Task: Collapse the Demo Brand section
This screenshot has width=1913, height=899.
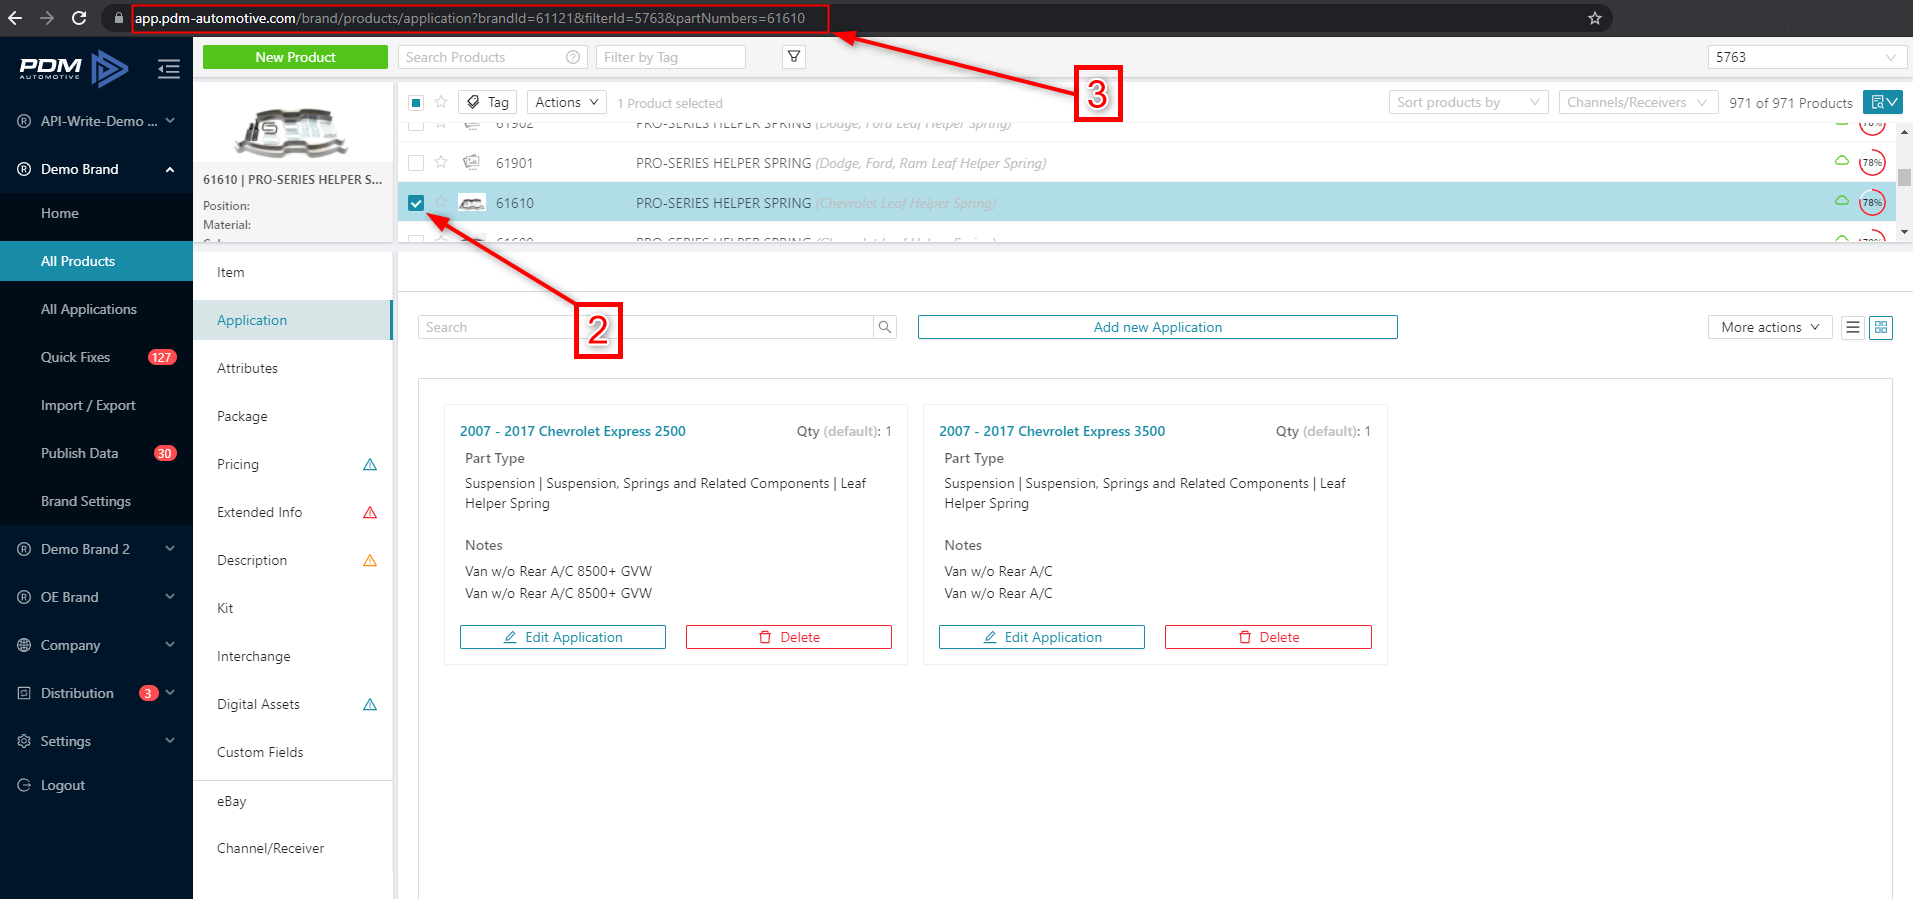Action: point(96,169)
